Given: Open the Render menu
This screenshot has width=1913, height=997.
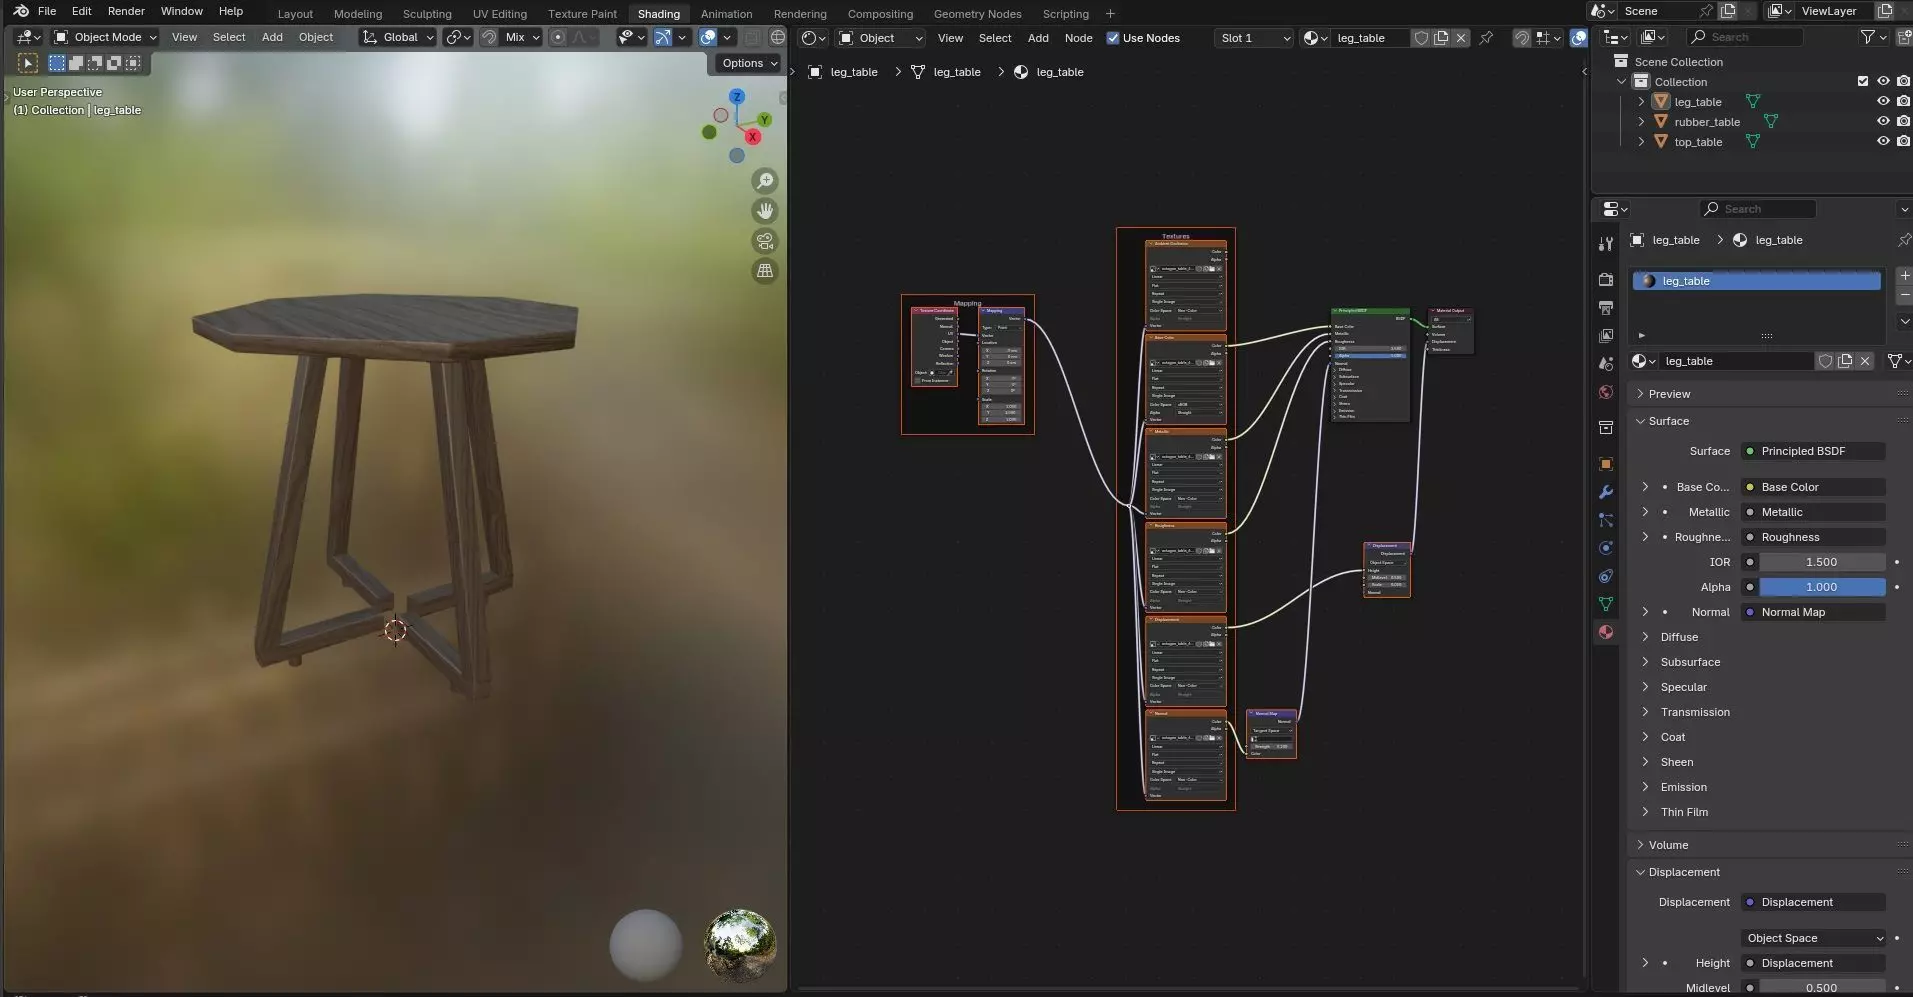Looking at the screenshot, I should coord(126,11).
